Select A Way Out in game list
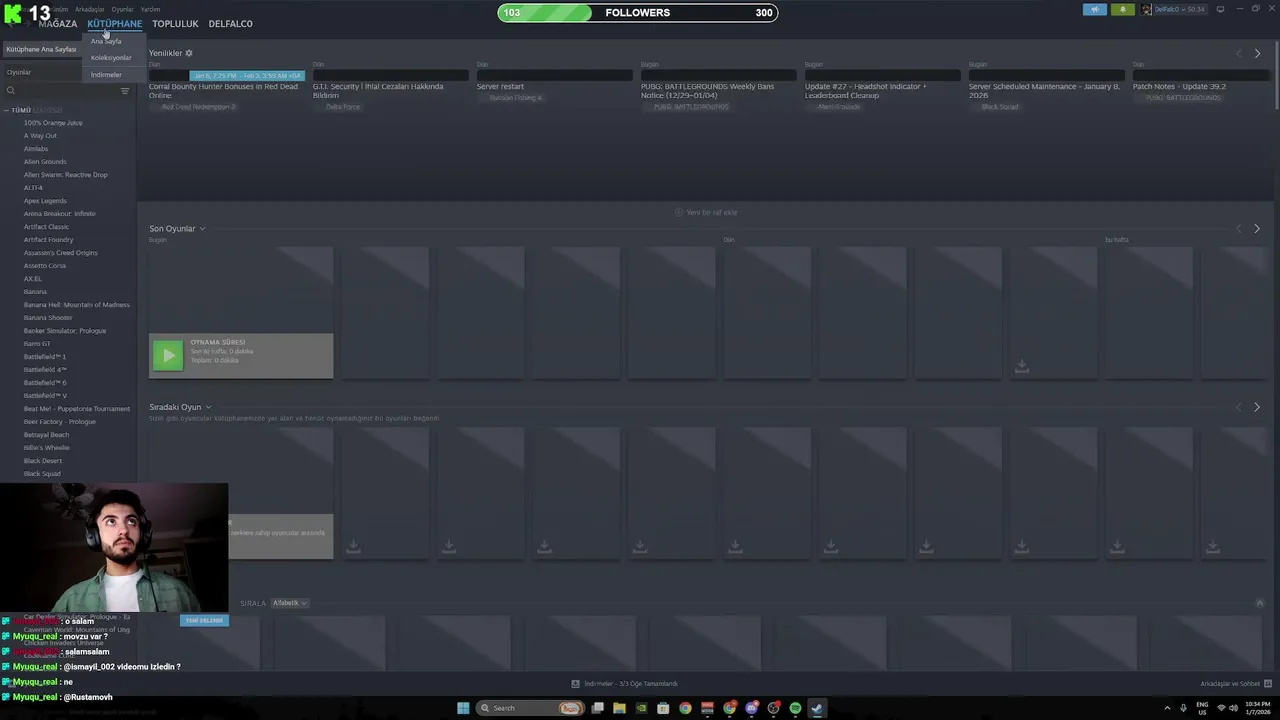1280x720 pixels. [x=40, y=136]
